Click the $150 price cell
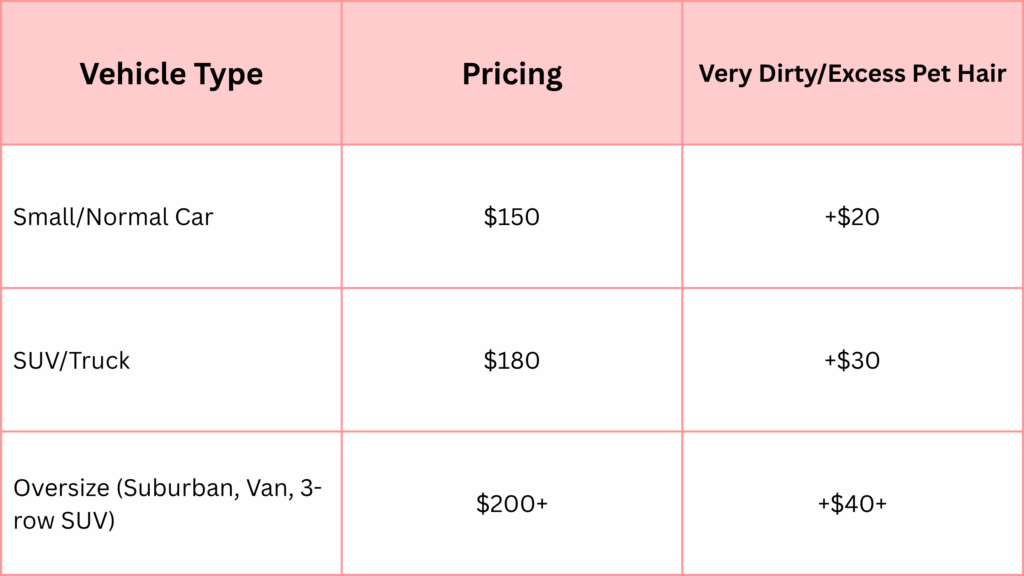Viewport: 1024px width, 576px height. pos(512,217)
